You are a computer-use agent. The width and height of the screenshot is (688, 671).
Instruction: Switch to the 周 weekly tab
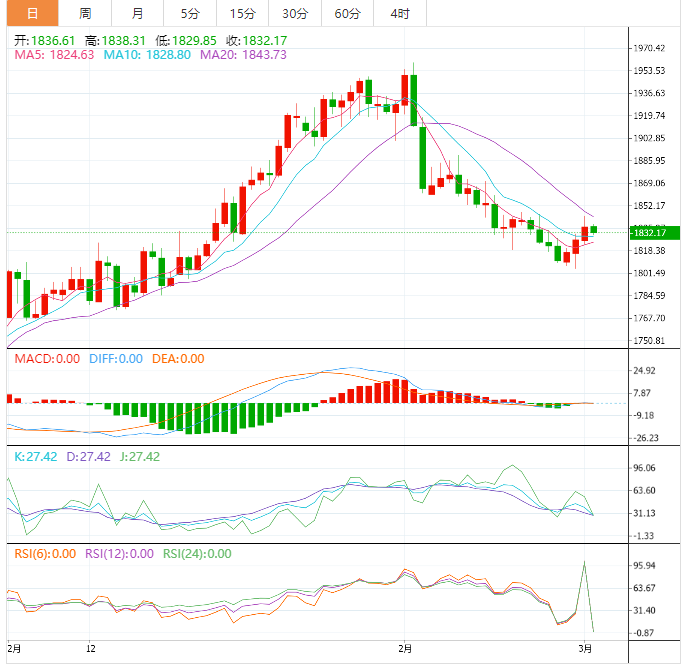click(x=85, y=13)
